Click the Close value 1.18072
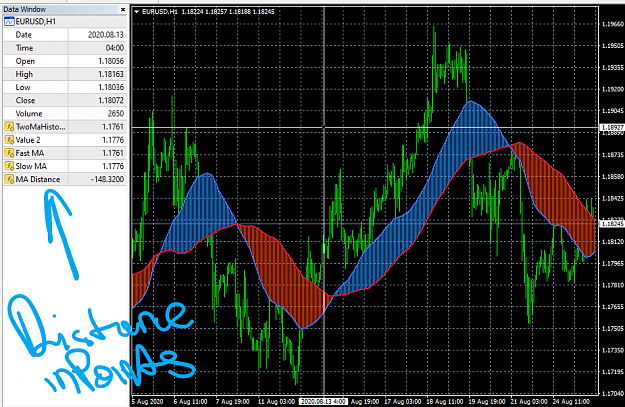 111,100
